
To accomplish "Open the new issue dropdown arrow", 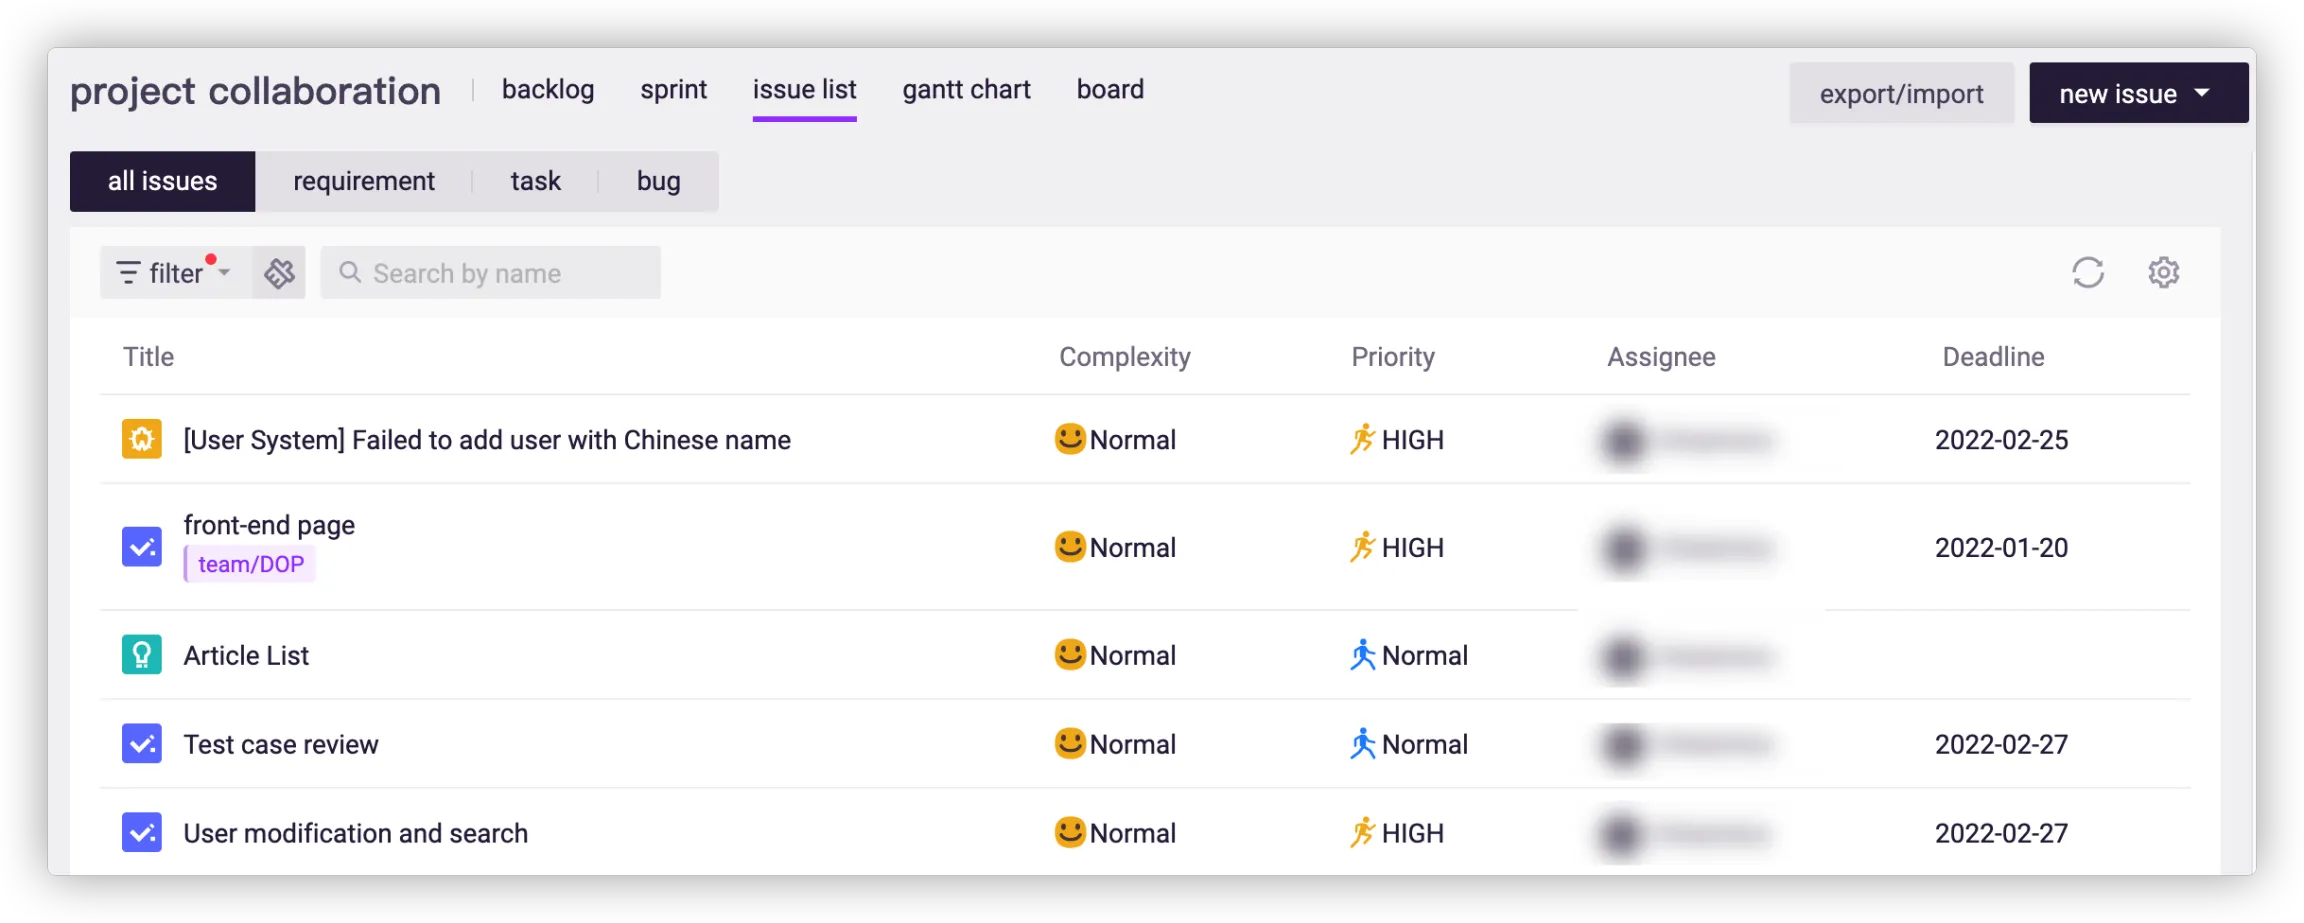I will tap(2202, 93).
